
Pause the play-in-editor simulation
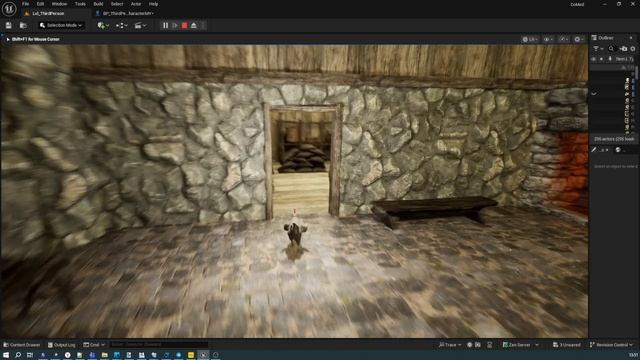pyautogui.click(x=165, y=25)
